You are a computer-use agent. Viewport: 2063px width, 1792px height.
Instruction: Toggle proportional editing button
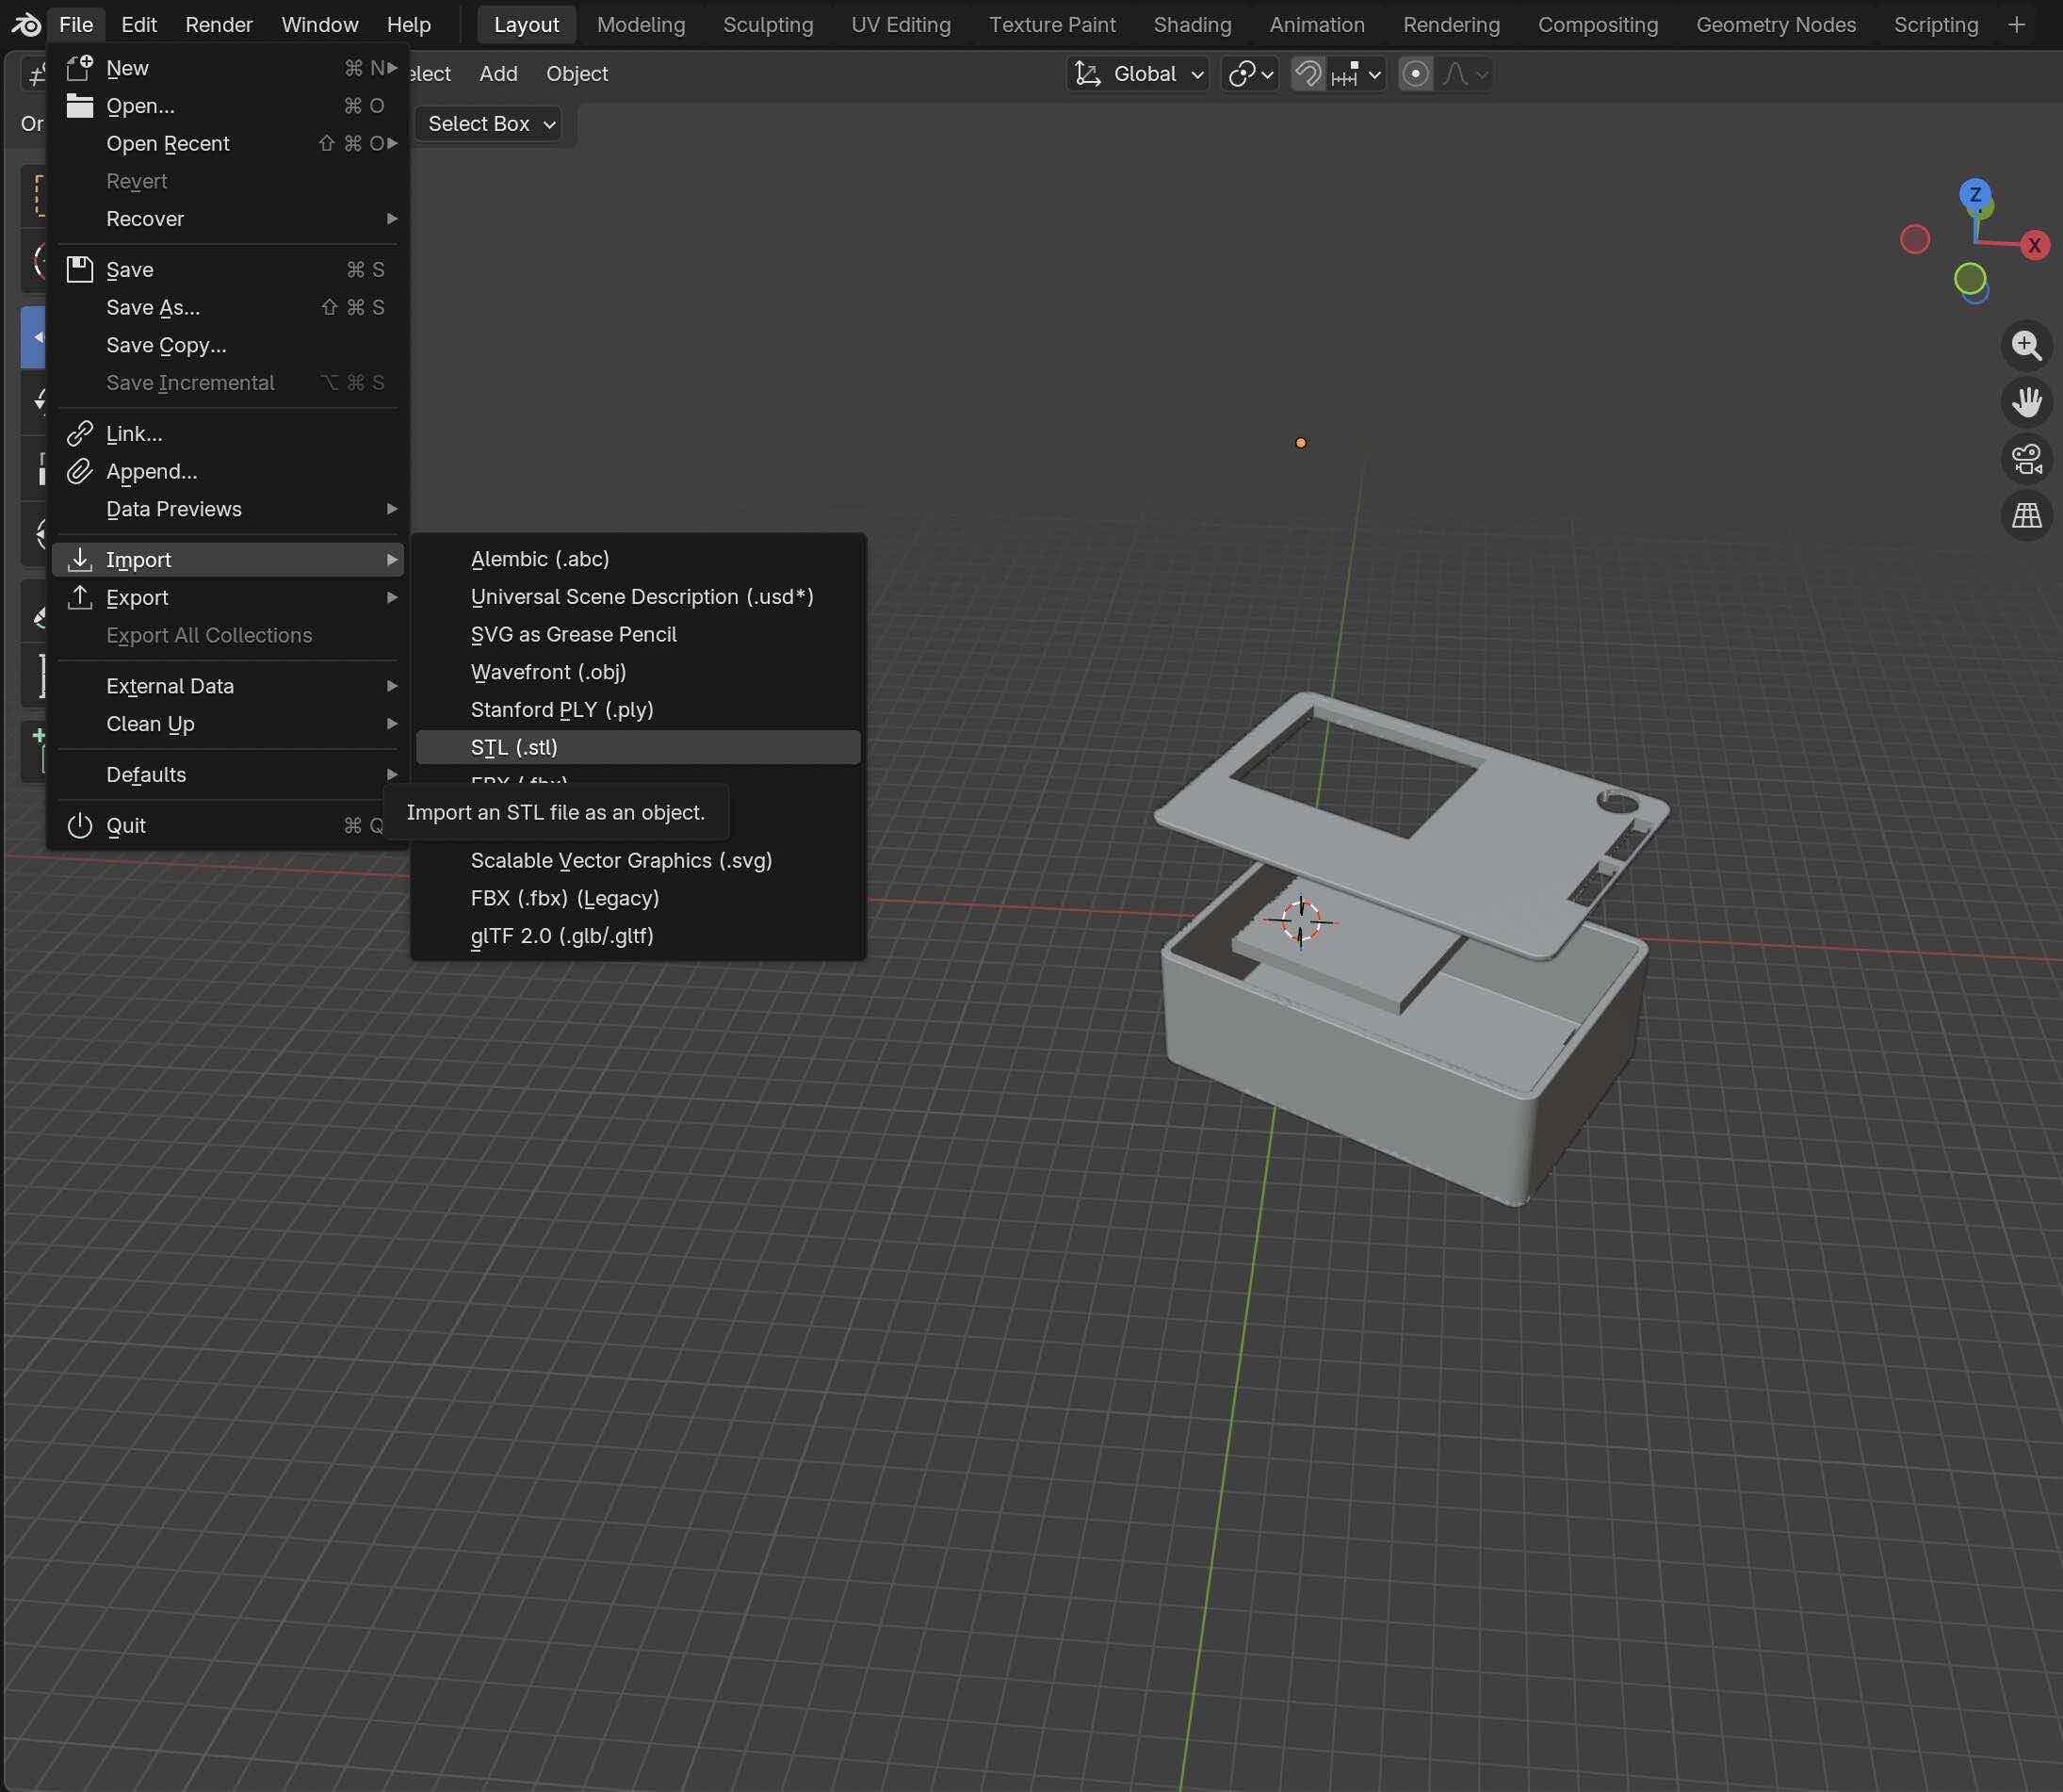1415,74
